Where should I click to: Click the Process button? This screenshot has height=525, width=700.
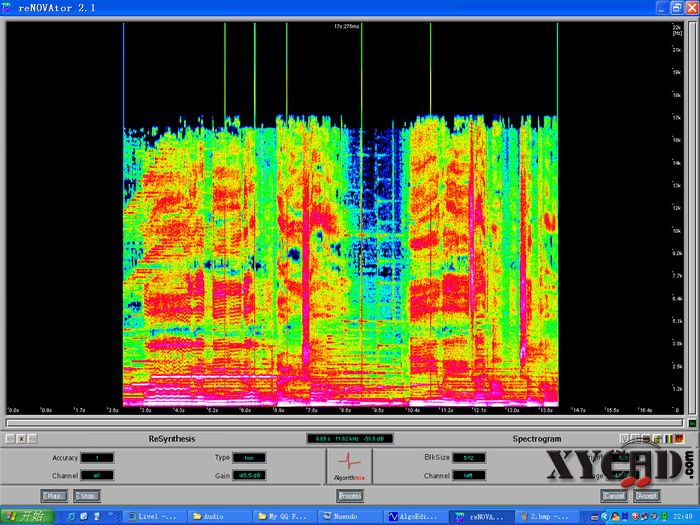pos(350,496)
